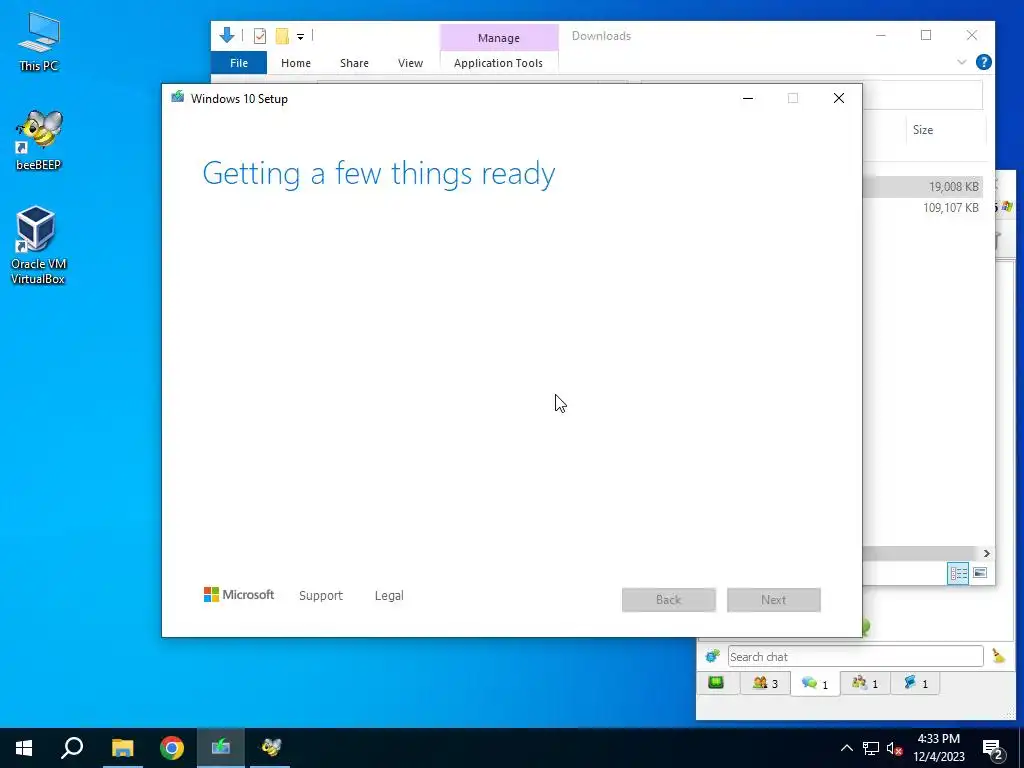The height and width of the screenshot is (768, 1024).
Task: Click the Back button in Windows 10 Setup
Action: click(x=669, y=600)
